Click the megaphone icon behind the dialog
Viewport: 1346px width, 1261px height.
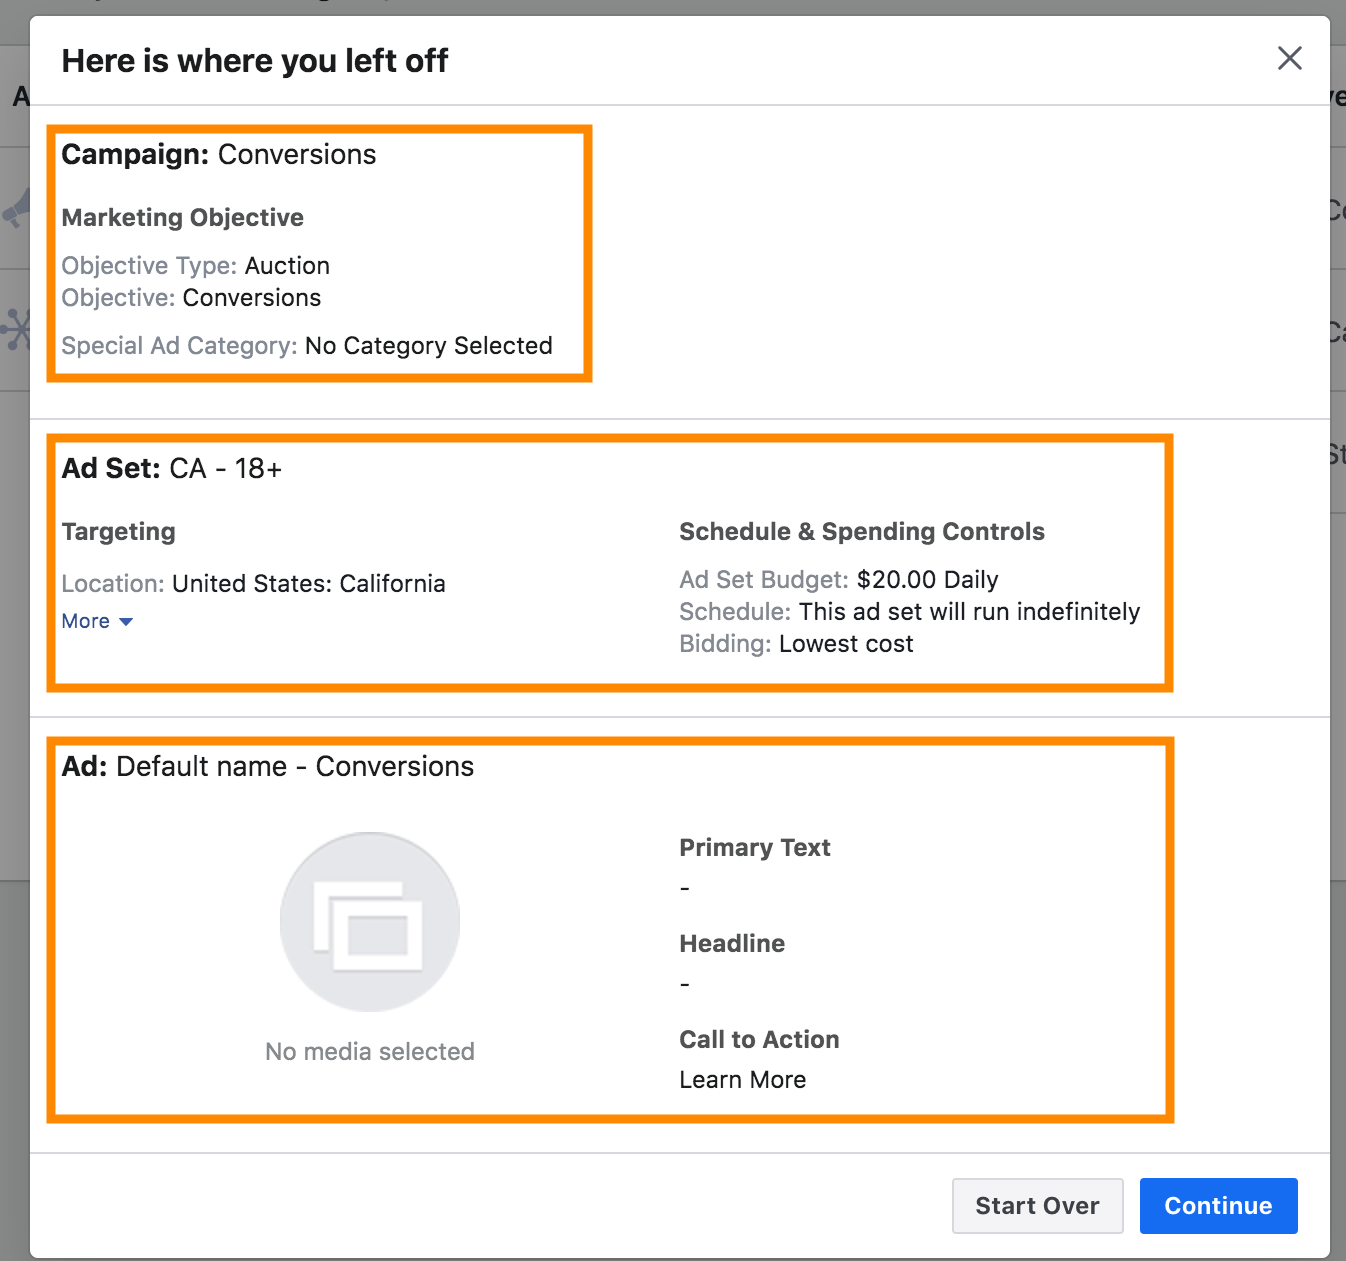tap(16, 210)
